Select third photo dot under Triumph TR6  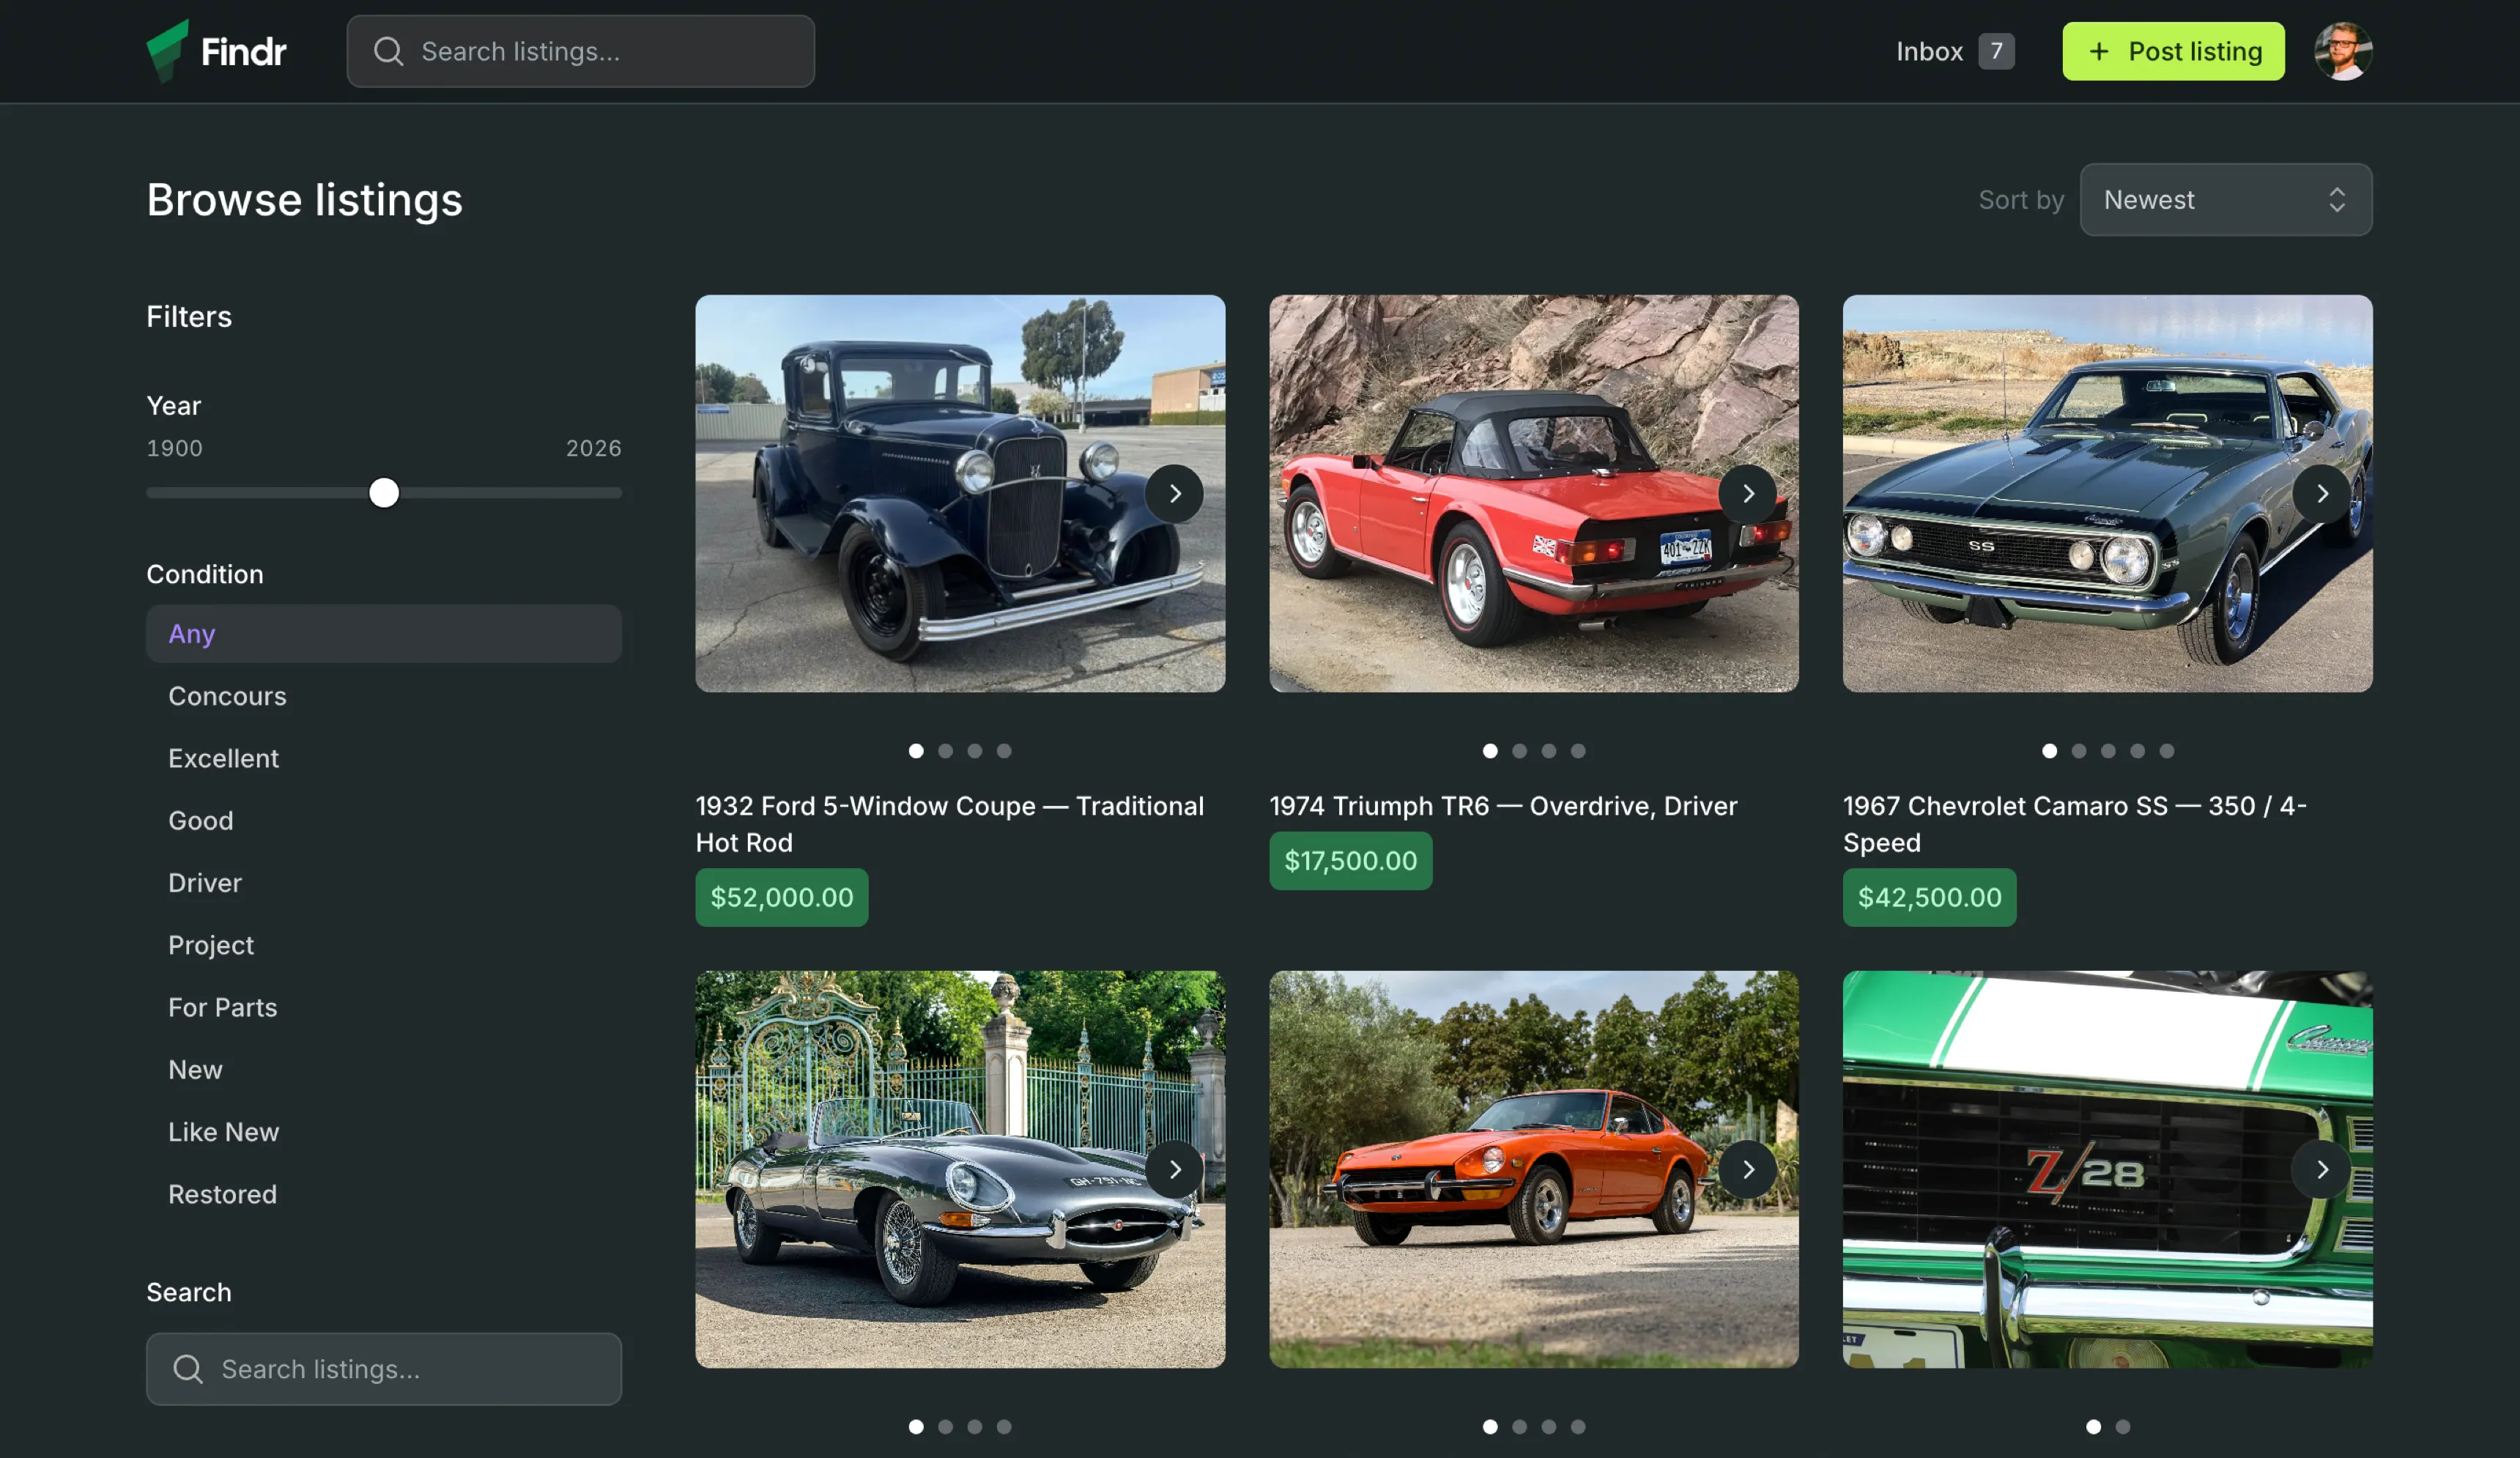[1548, 751]
